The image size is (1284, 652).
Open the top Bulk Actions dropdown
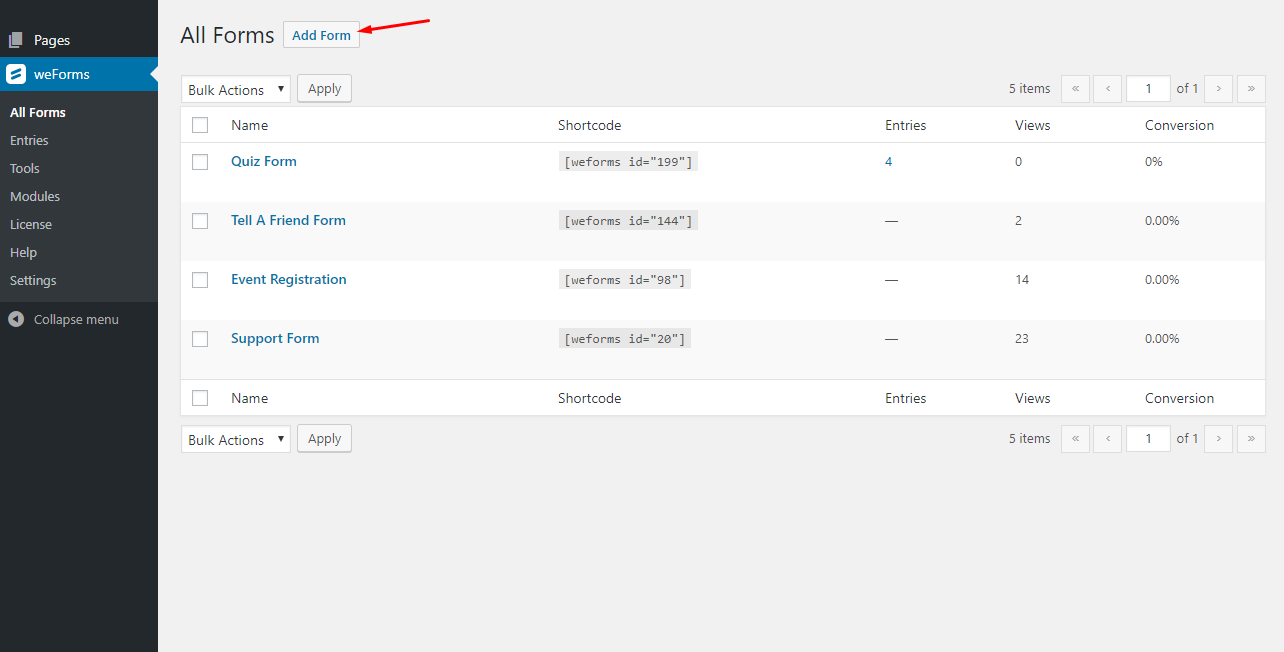pyautogui.click(x=236, y=89)
